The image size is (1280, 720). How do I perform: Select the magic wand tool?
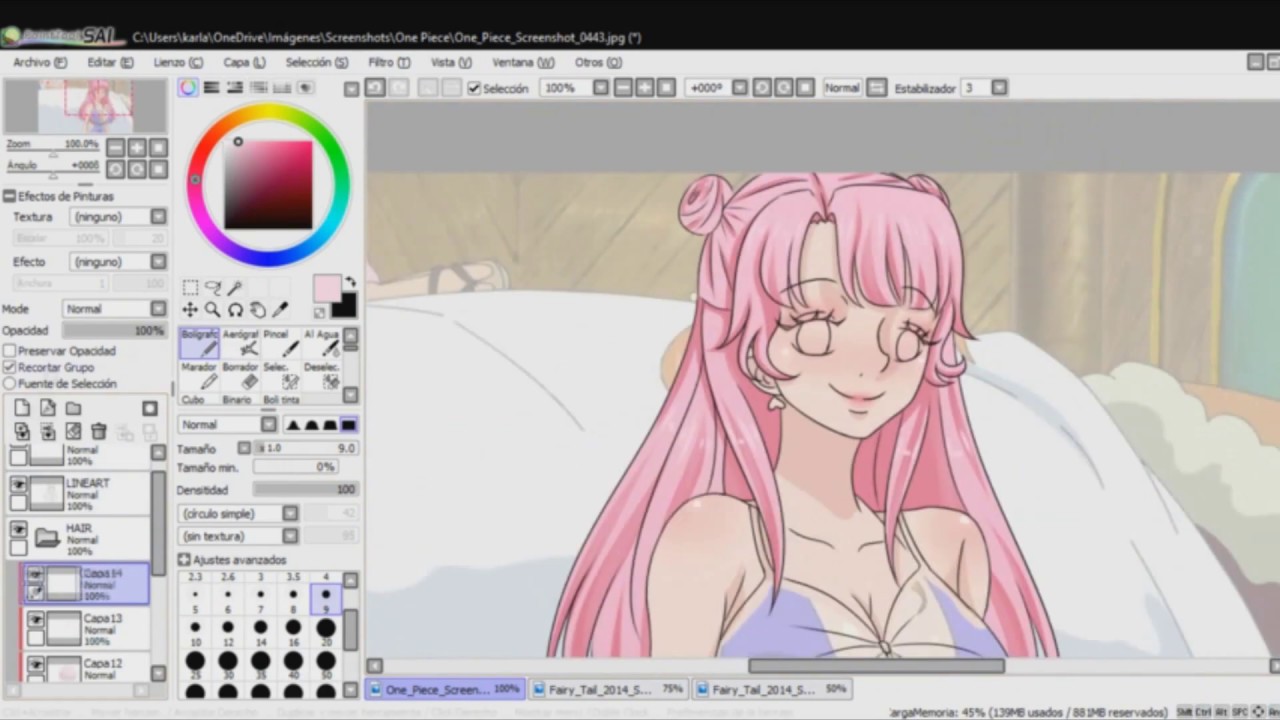234,288
